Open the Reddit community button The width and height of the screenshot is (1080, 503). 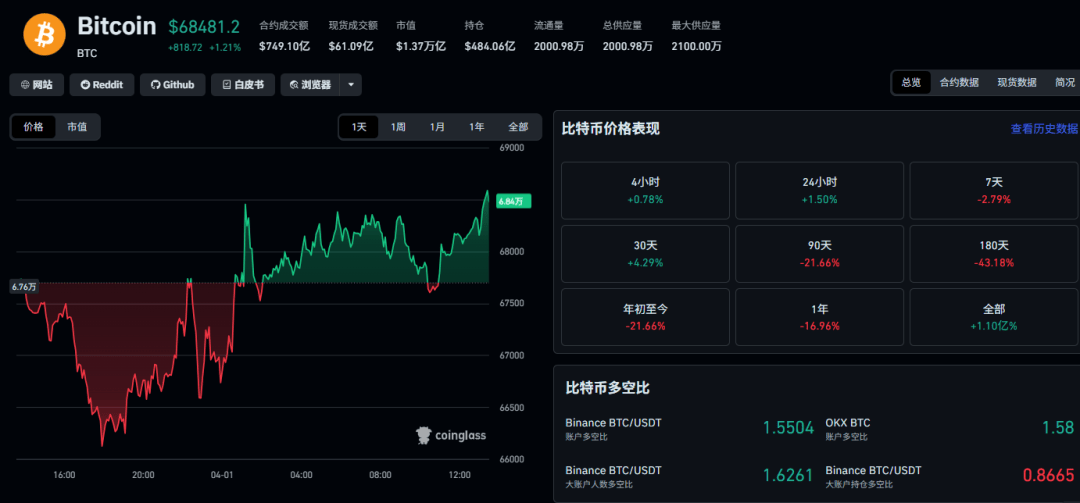click(x=102, y=85)
